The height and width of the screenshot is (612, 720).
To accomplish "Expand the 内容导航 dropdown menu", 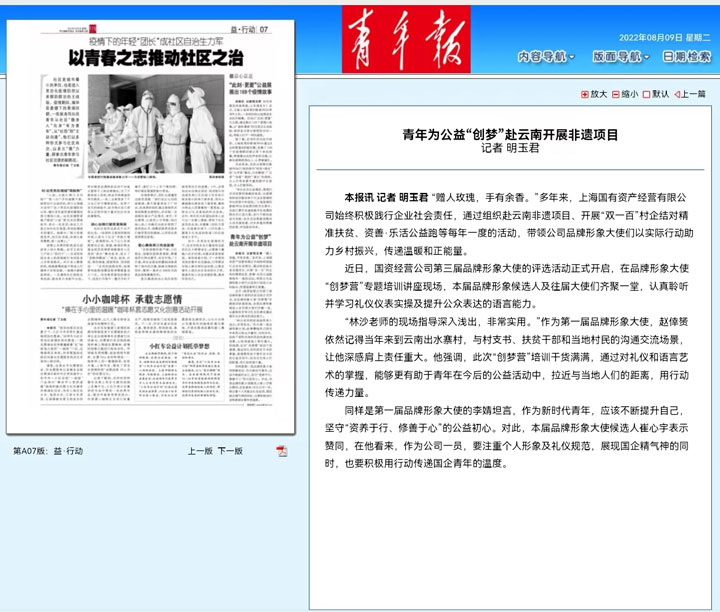I will (x=547, y=57).
